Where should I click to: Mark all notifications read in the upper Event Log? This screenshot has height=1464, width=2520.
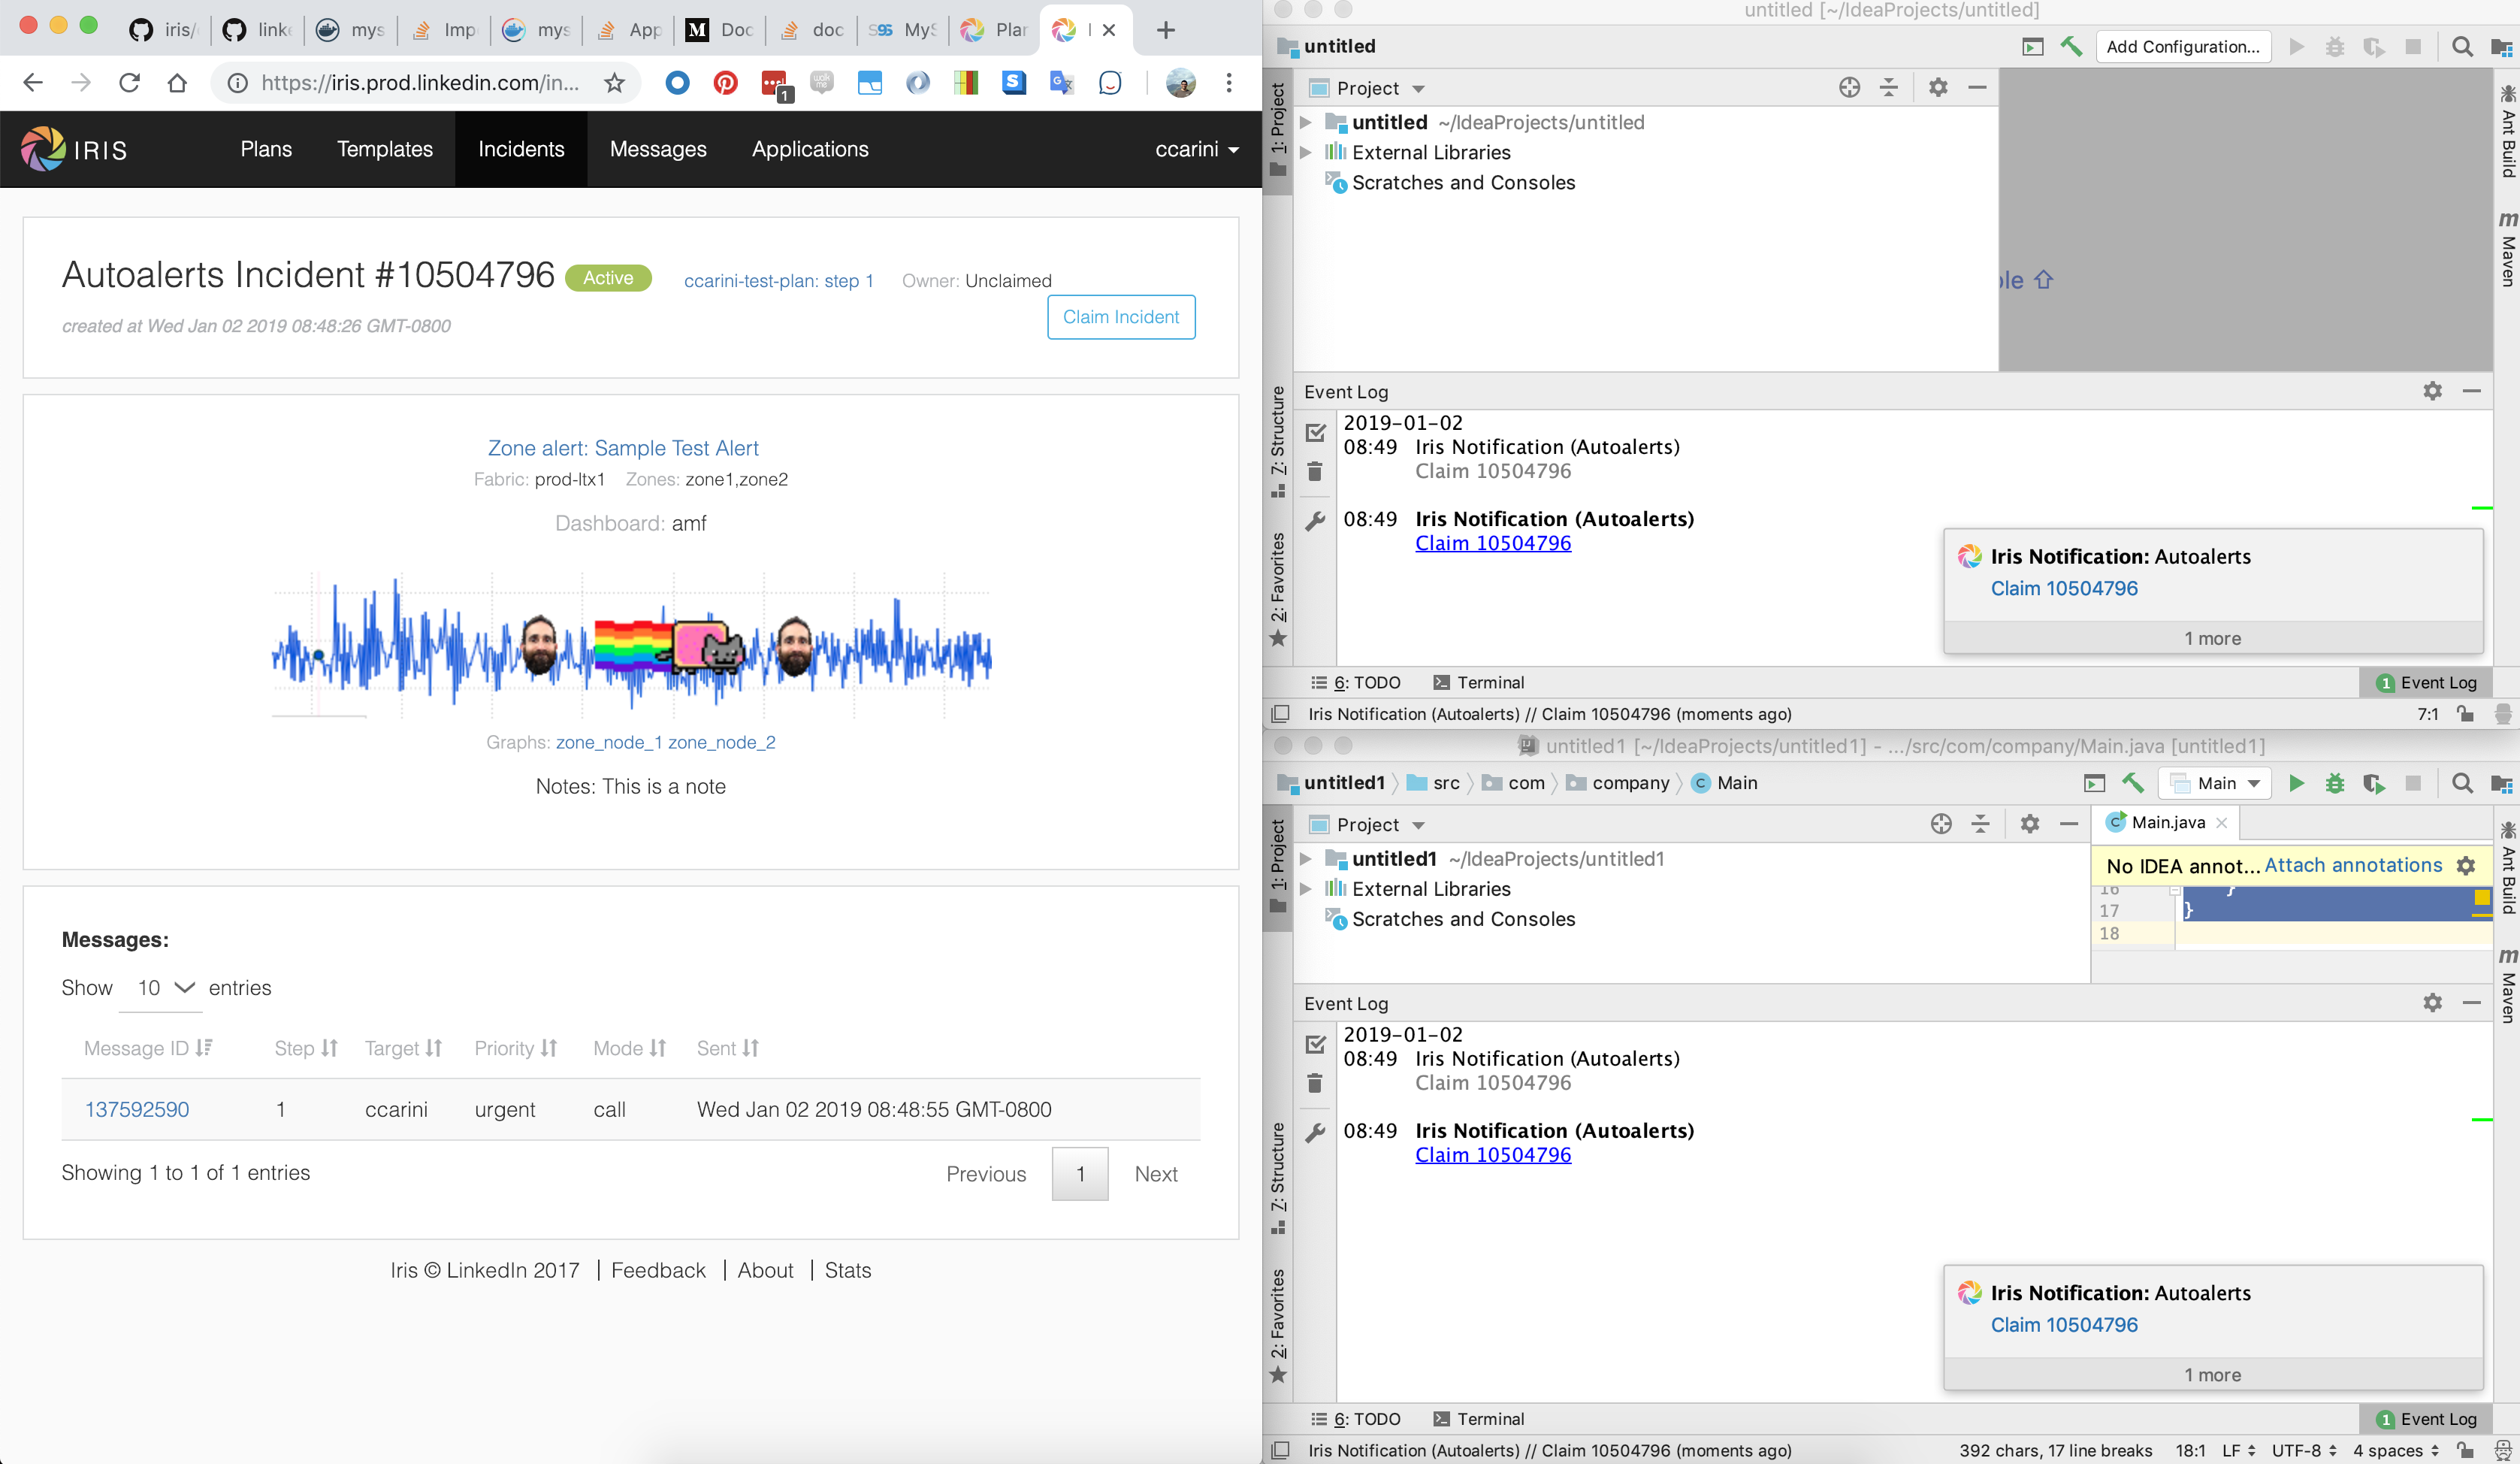pyautogui.click(x=1315, y=432)
